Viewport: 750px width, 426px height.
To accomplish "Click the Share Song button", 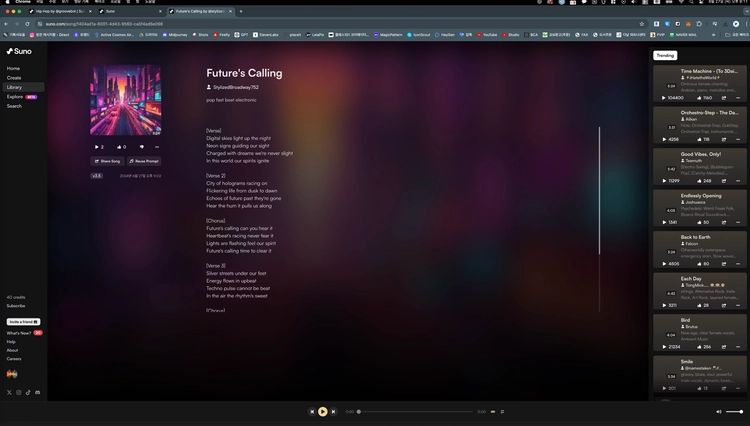I will tap(108, 161).
